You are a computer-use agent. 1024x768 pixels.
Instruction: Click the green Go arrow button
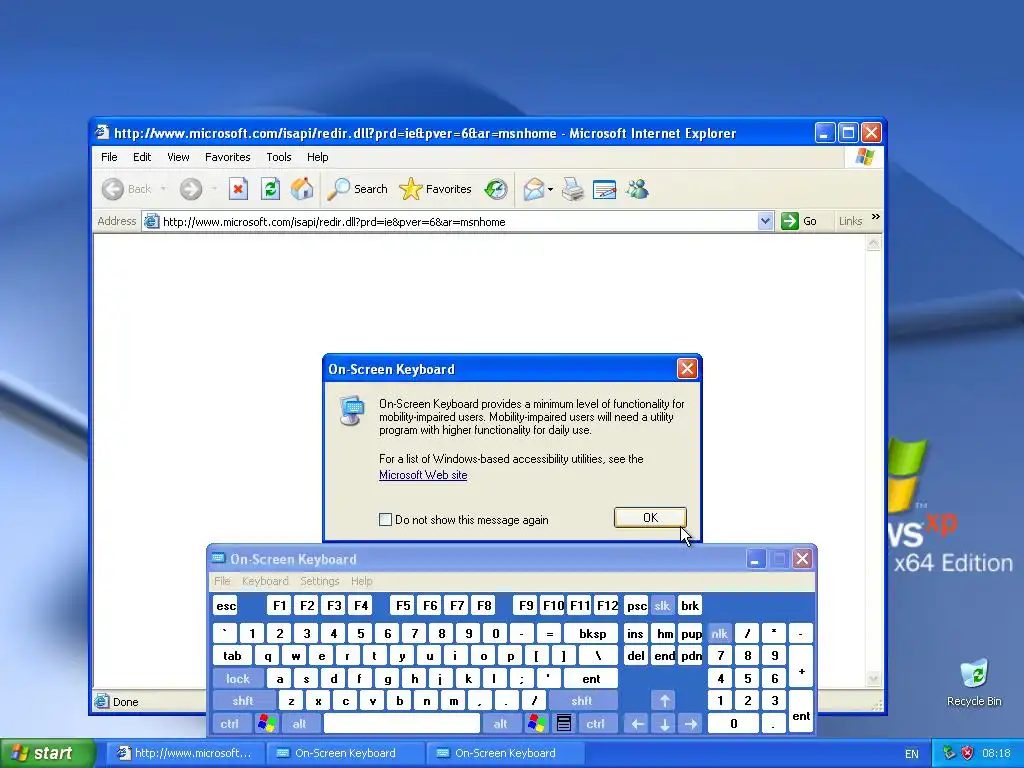[x=790, y=221]
